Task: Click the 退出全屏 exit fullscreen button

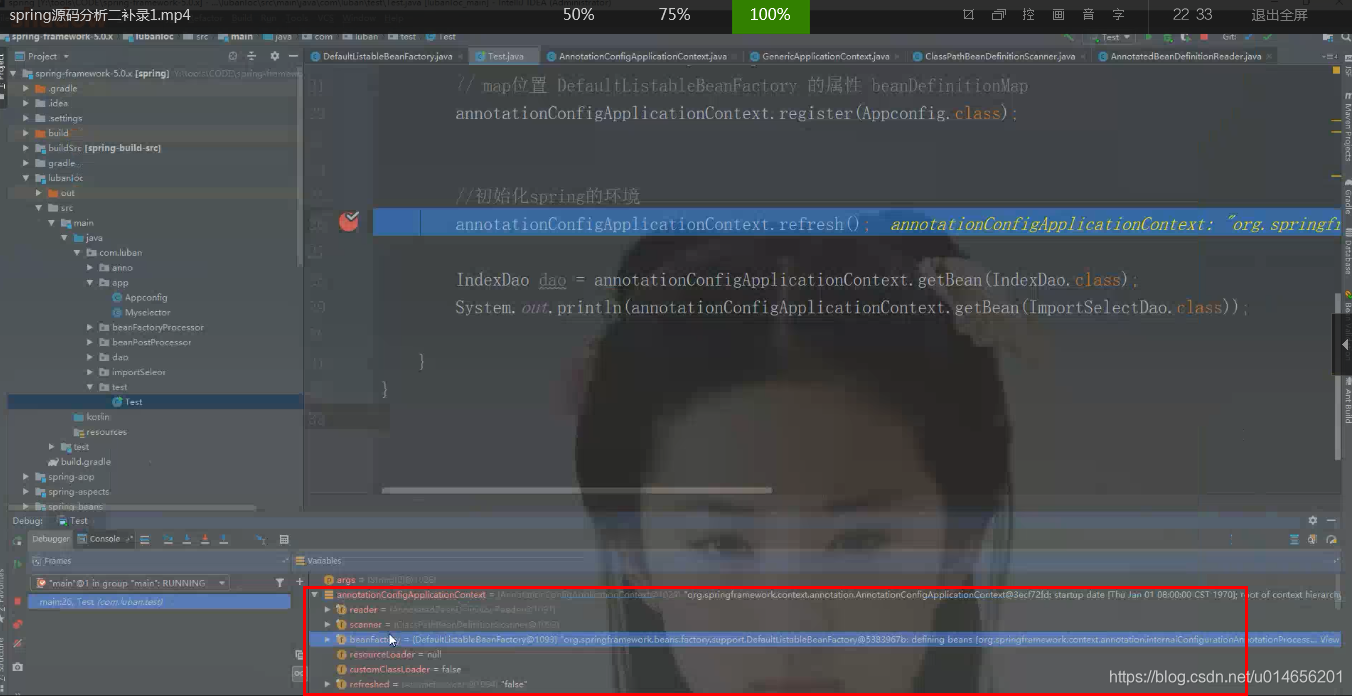Action: (x=1279, y=15)
